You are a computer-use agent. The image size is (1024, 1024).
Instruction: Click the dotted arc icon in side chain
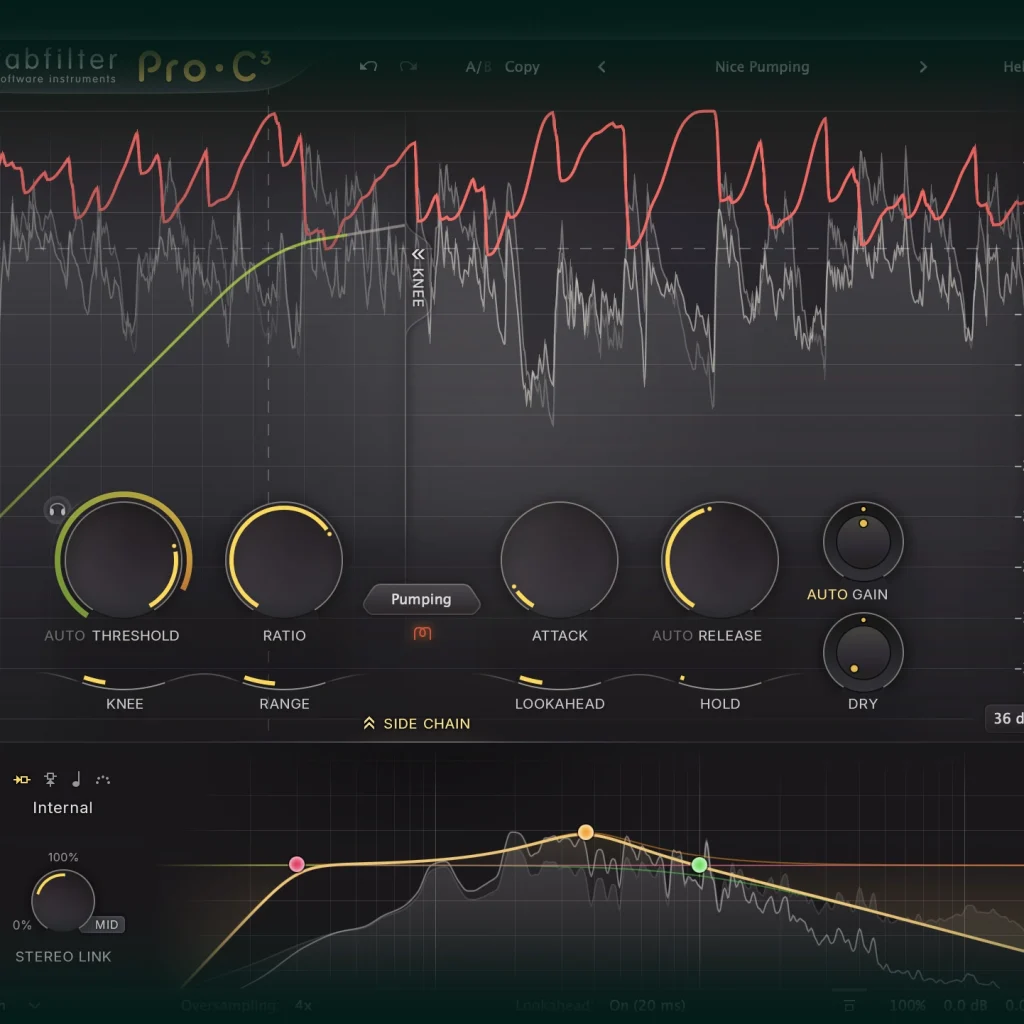(103, 779)
